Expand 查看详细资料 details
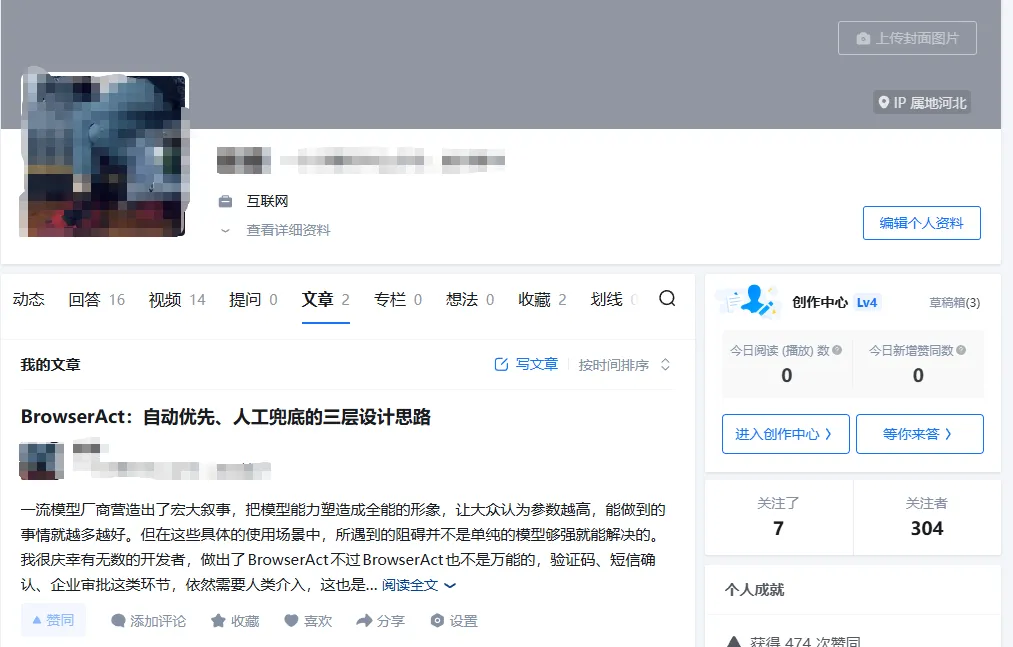 pyautogui.click(x=276, y=230)
